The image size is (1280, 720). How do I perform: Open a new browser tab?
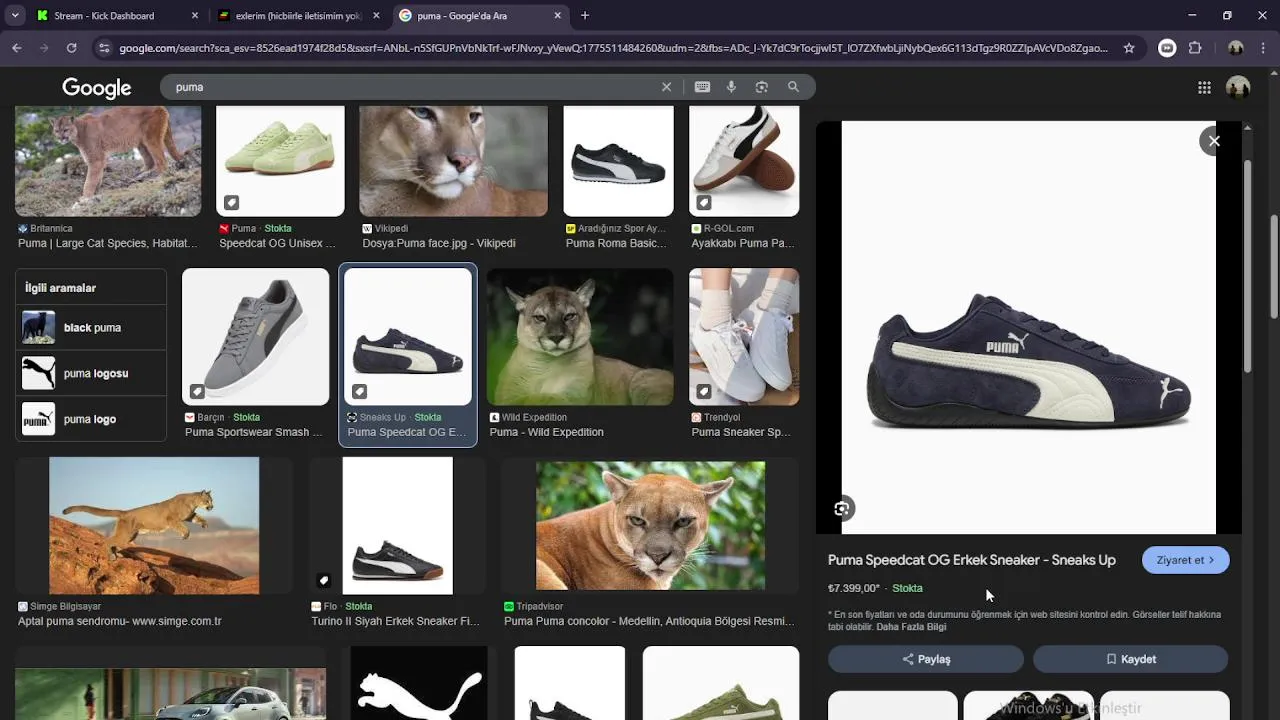click(x=585, y=15)
